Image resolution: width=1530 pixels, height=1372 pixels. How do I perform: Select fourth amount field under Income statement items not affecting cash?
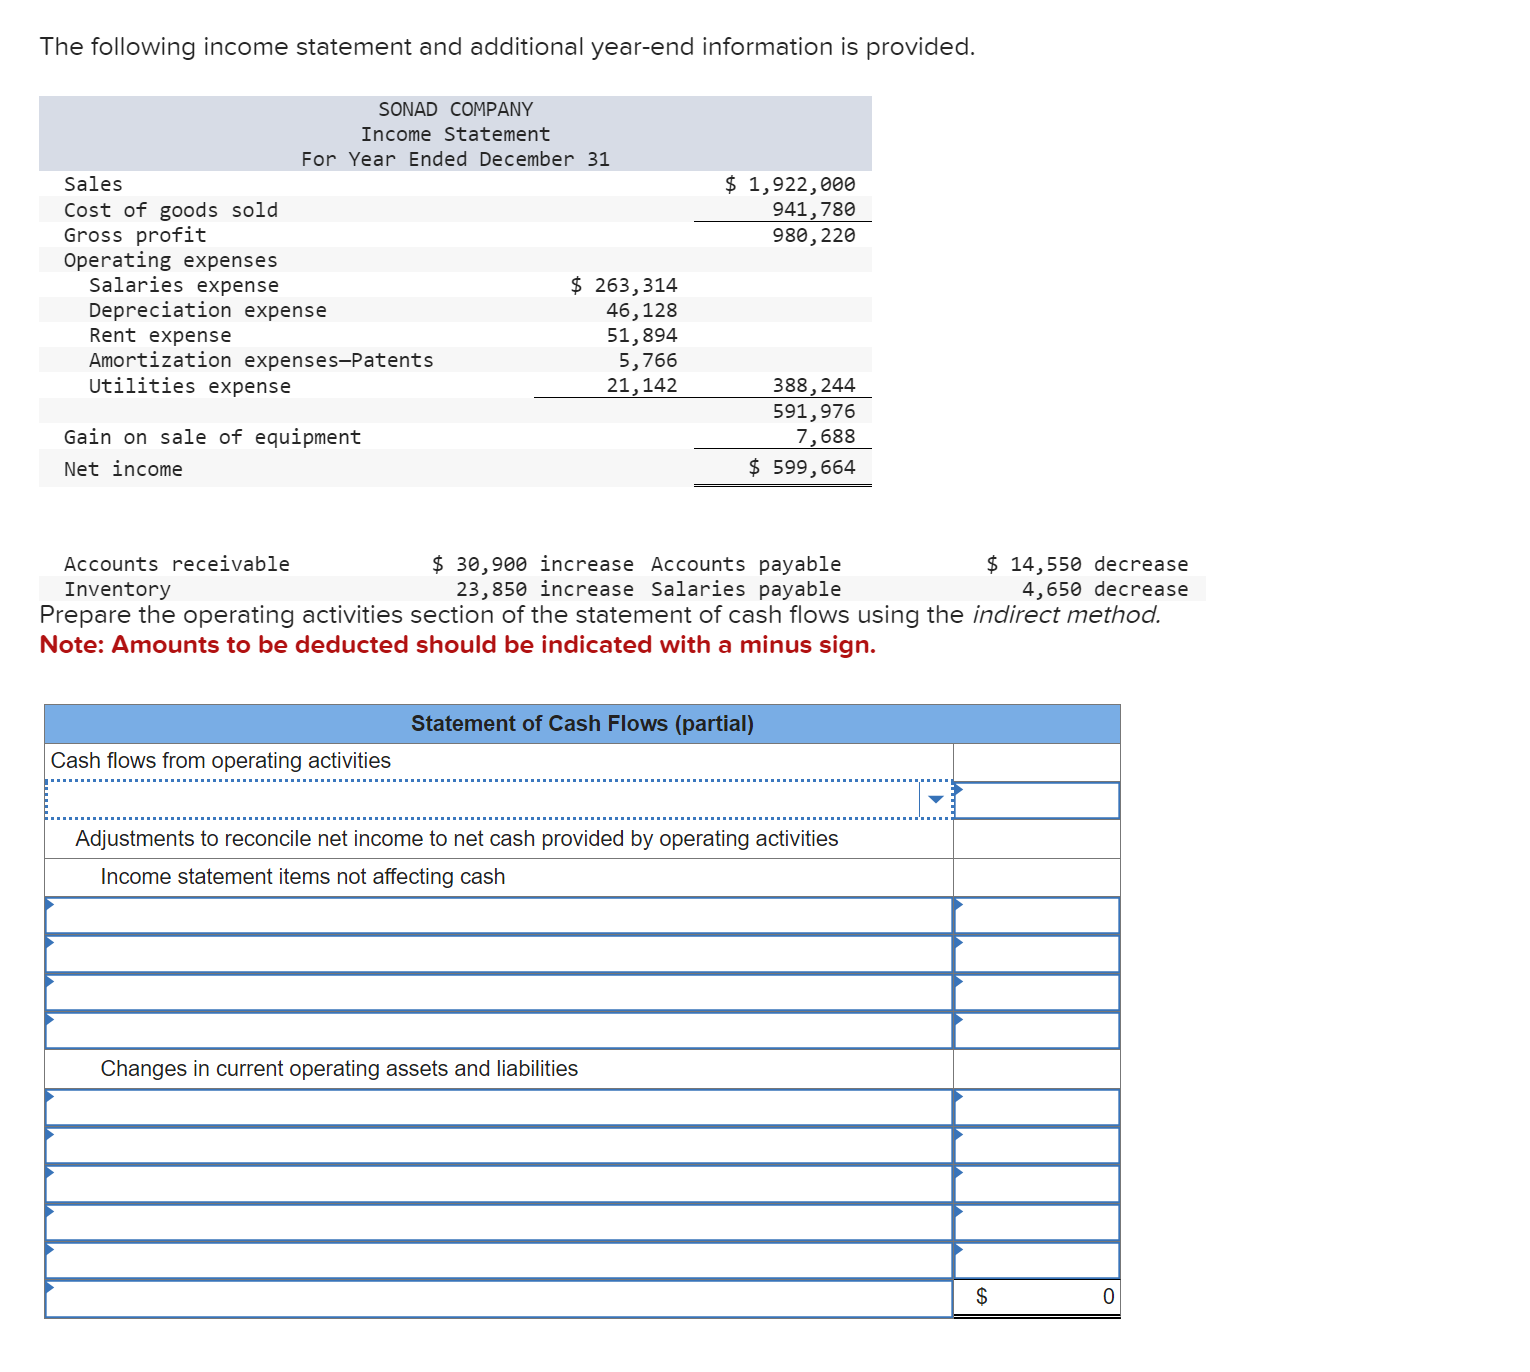coord(1037,1030)
